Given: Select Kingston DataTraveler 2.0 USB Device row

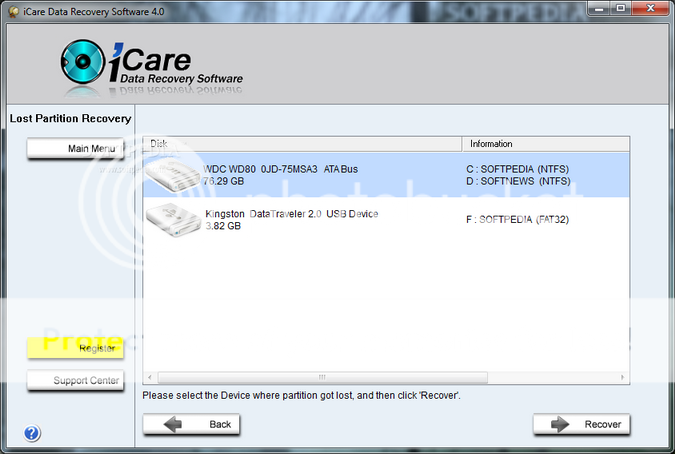Looking at the screenshot, I should 386,219.
